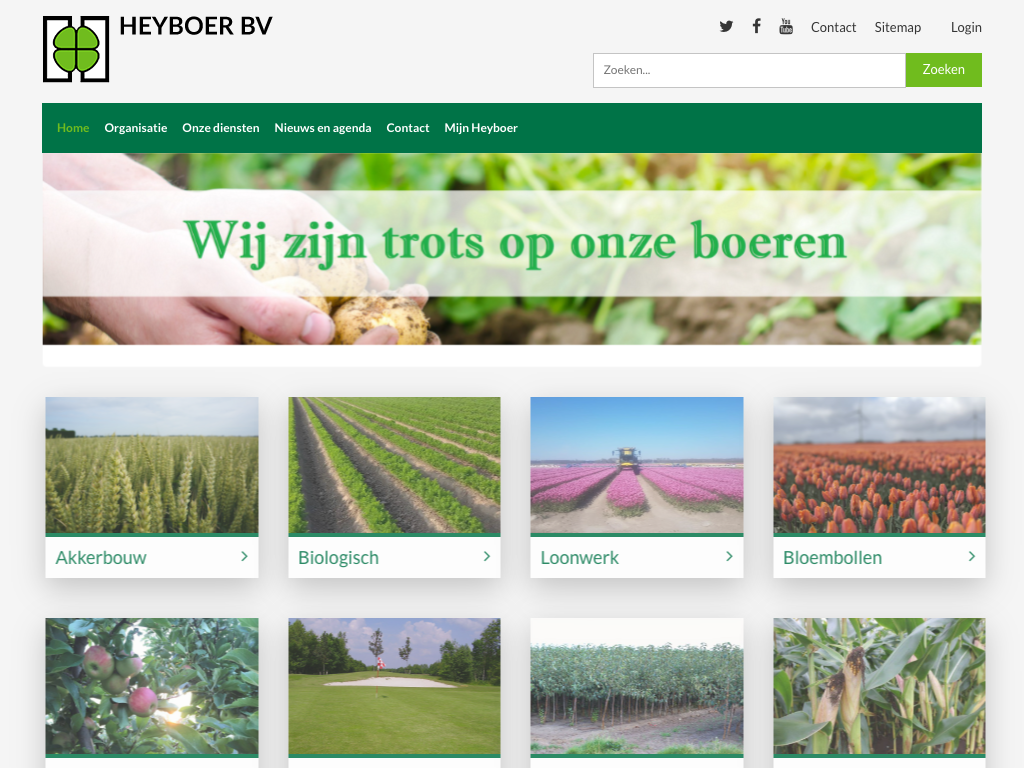Open the Organisatie menu
The image size is (1024, 768).
(x=135, y=128)
